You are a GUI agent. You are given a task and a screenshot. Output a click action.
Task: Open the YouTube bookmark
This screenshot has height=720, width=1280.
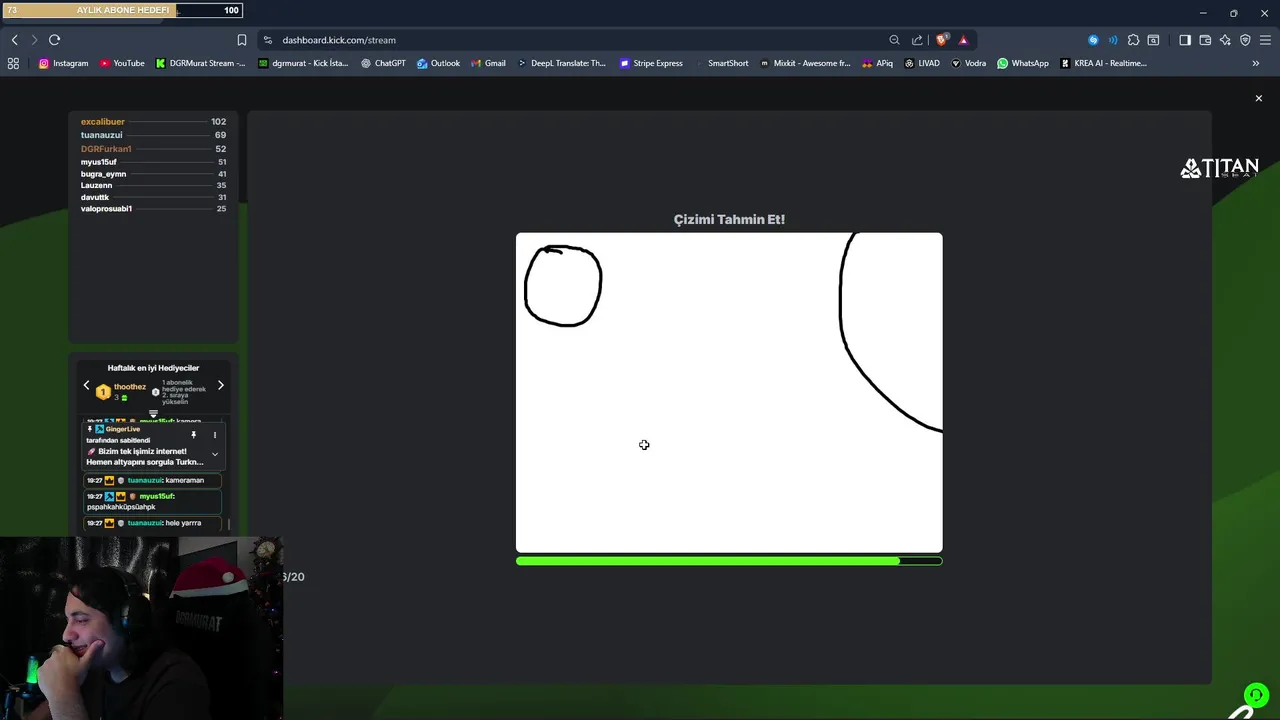pos(122,63)
